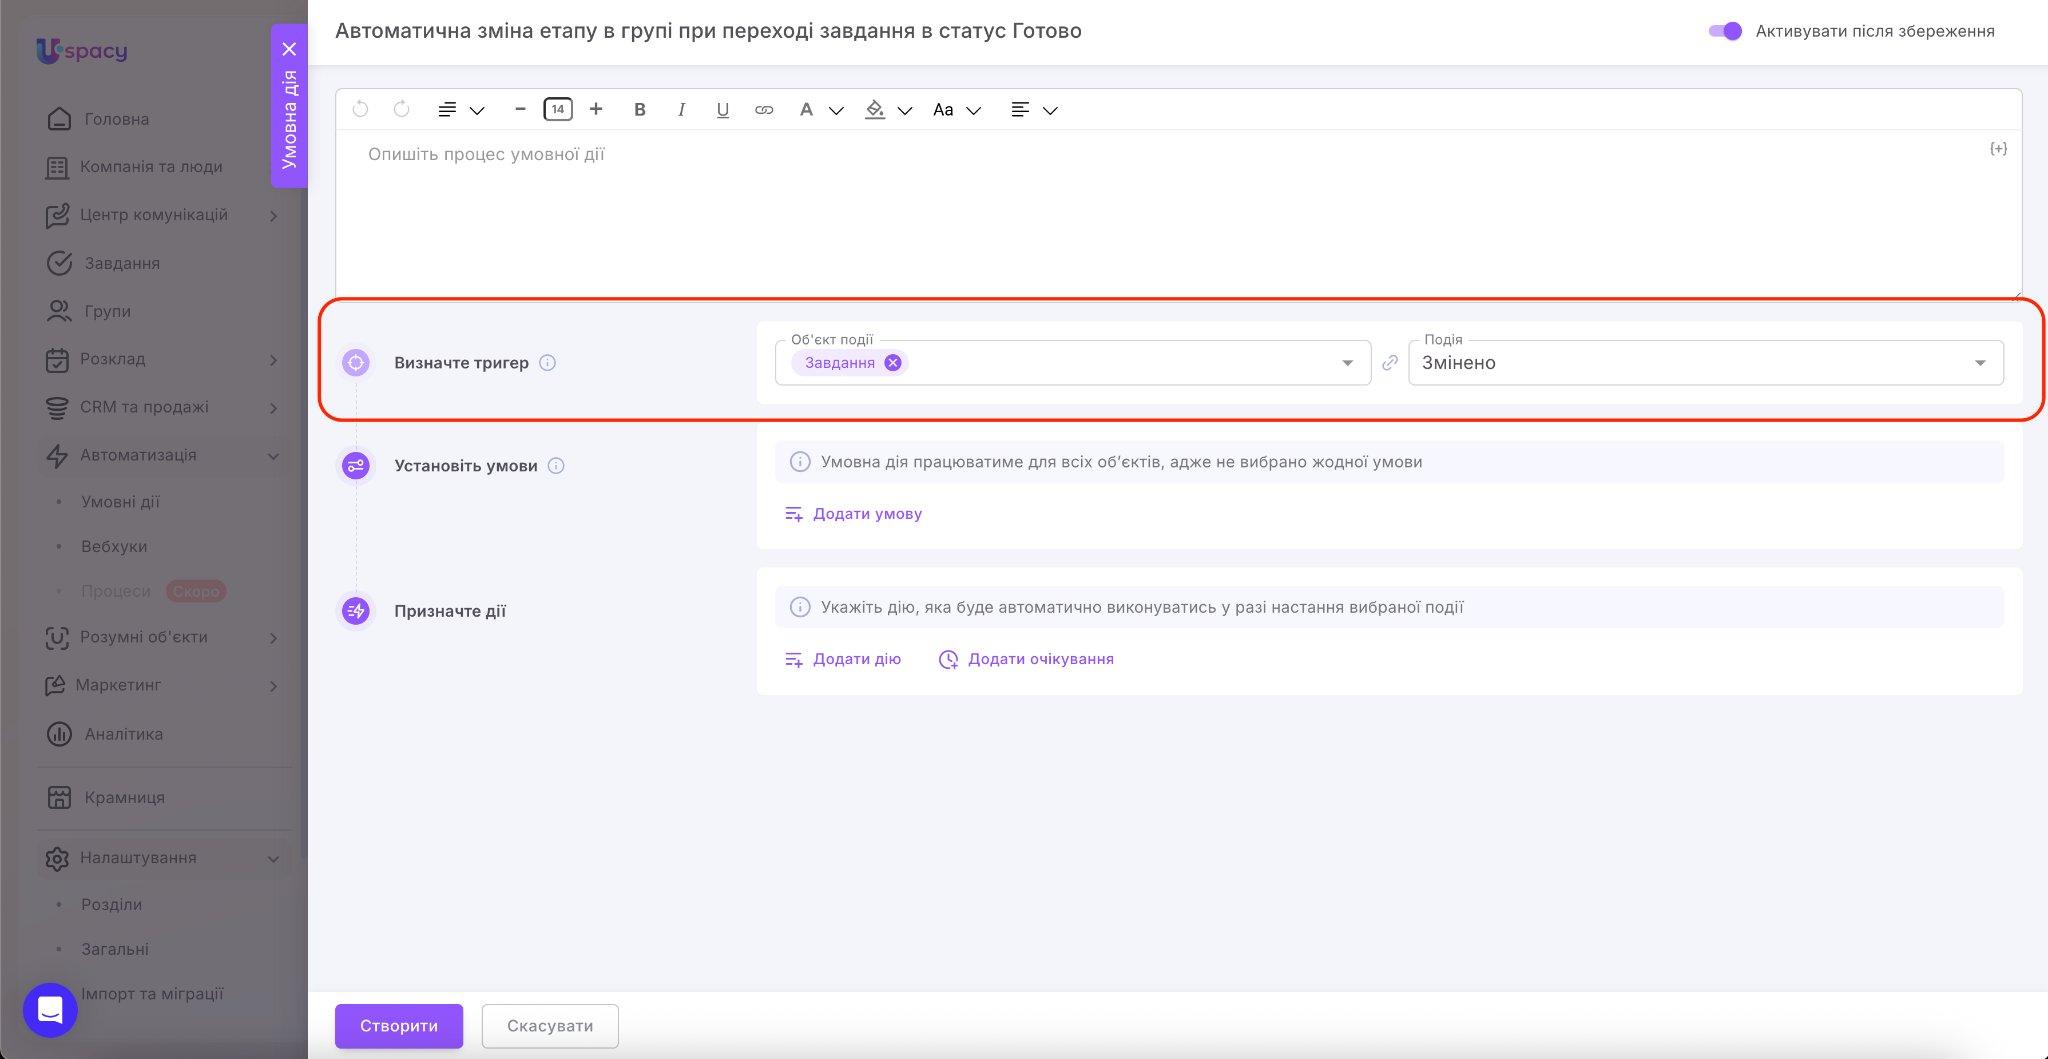Click the Додати умову link
This screenshot has width=2048, height=1059.
click(866, 514)
